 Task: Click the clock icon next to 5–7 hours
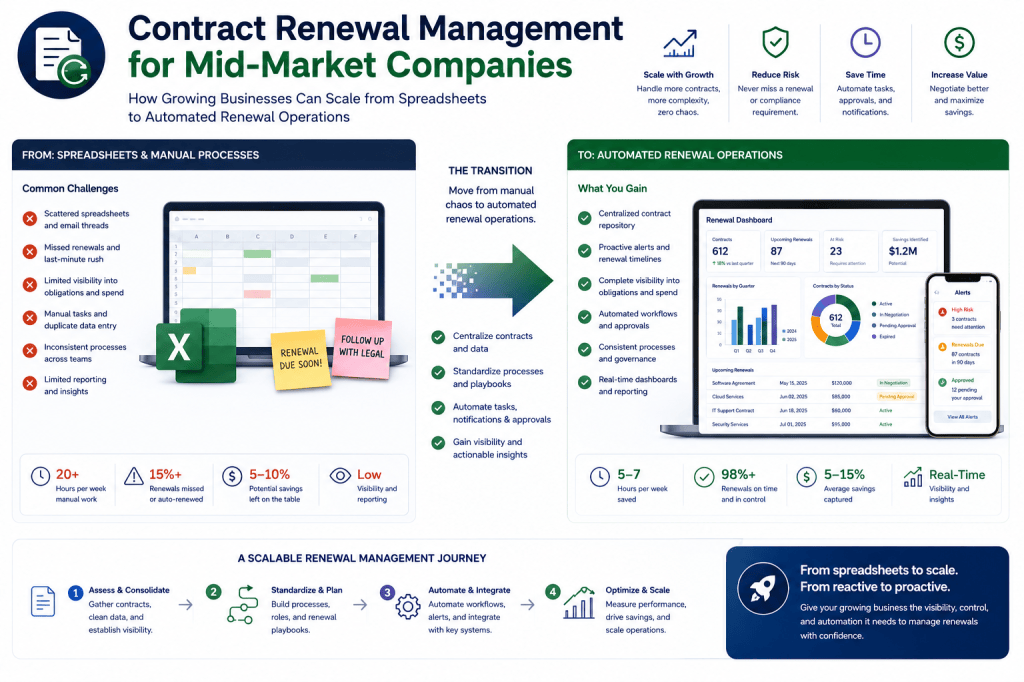coord(600,477)
